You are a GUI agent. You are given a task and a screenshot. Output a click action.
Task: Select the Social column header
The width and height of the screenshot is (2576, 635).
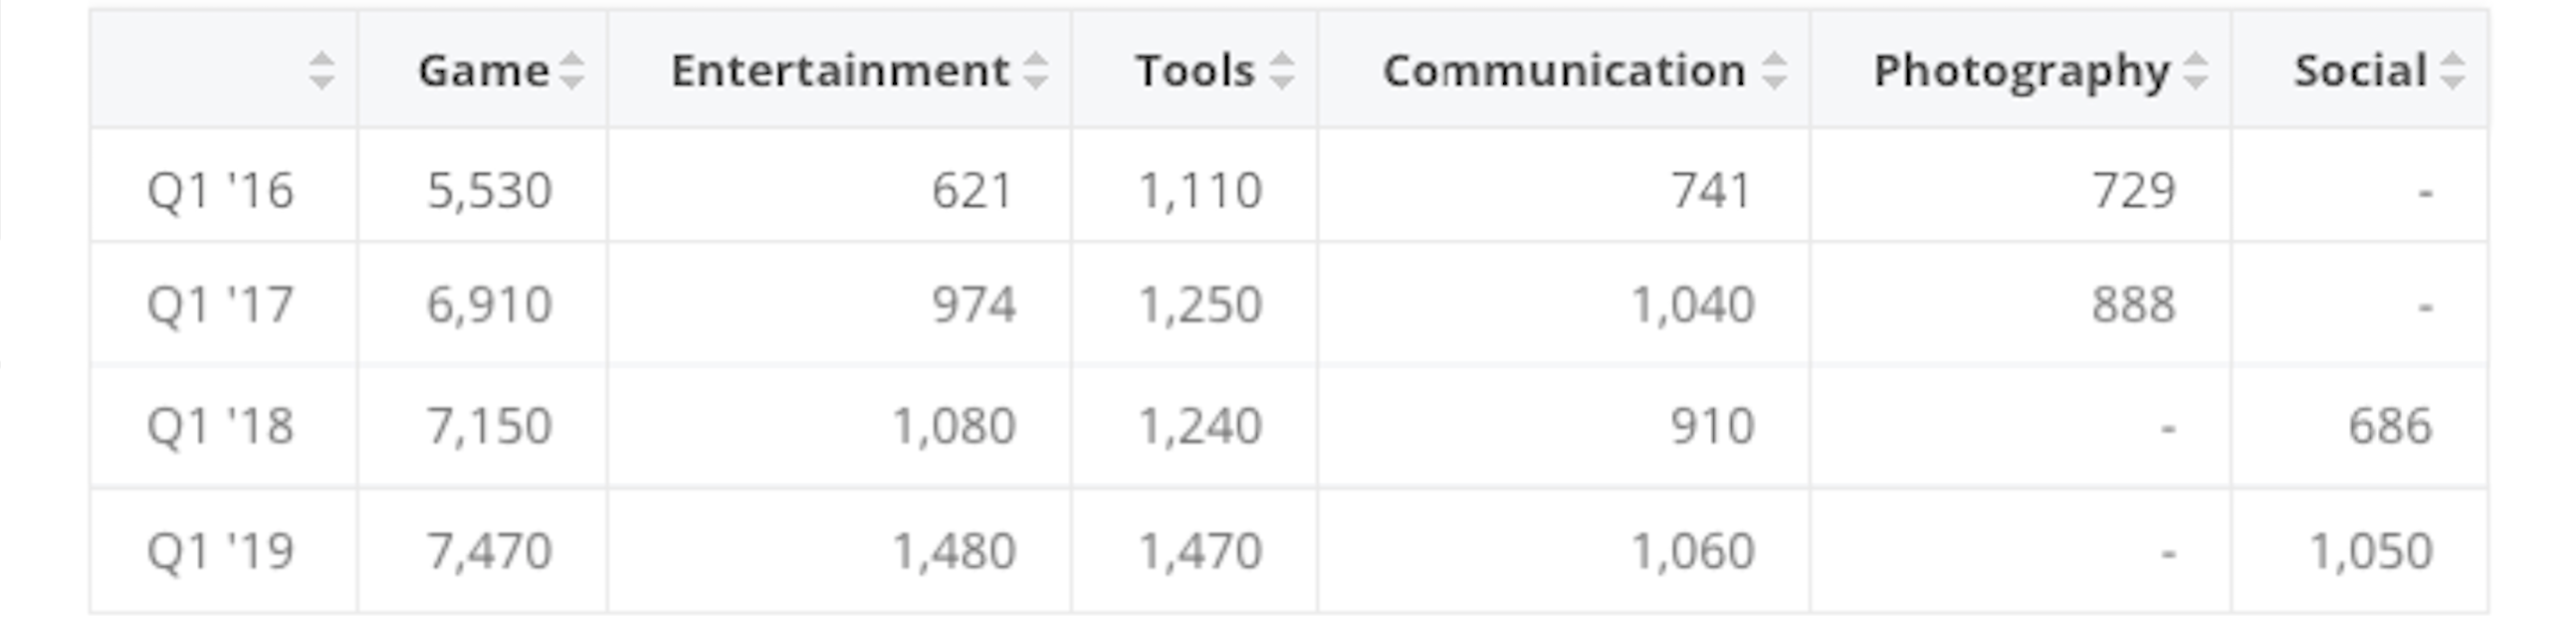pyautogui.click(x=2360, y=71)
